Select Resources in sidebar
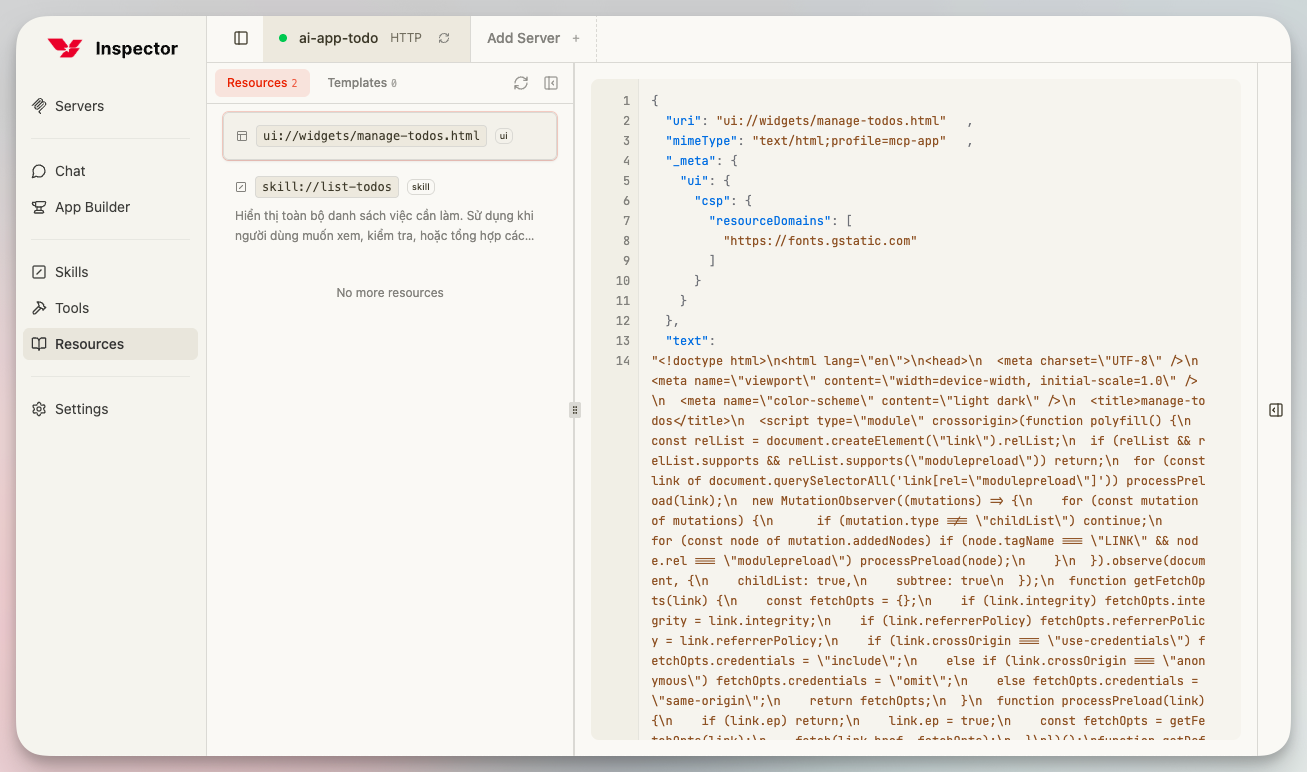 coord(110,344)
